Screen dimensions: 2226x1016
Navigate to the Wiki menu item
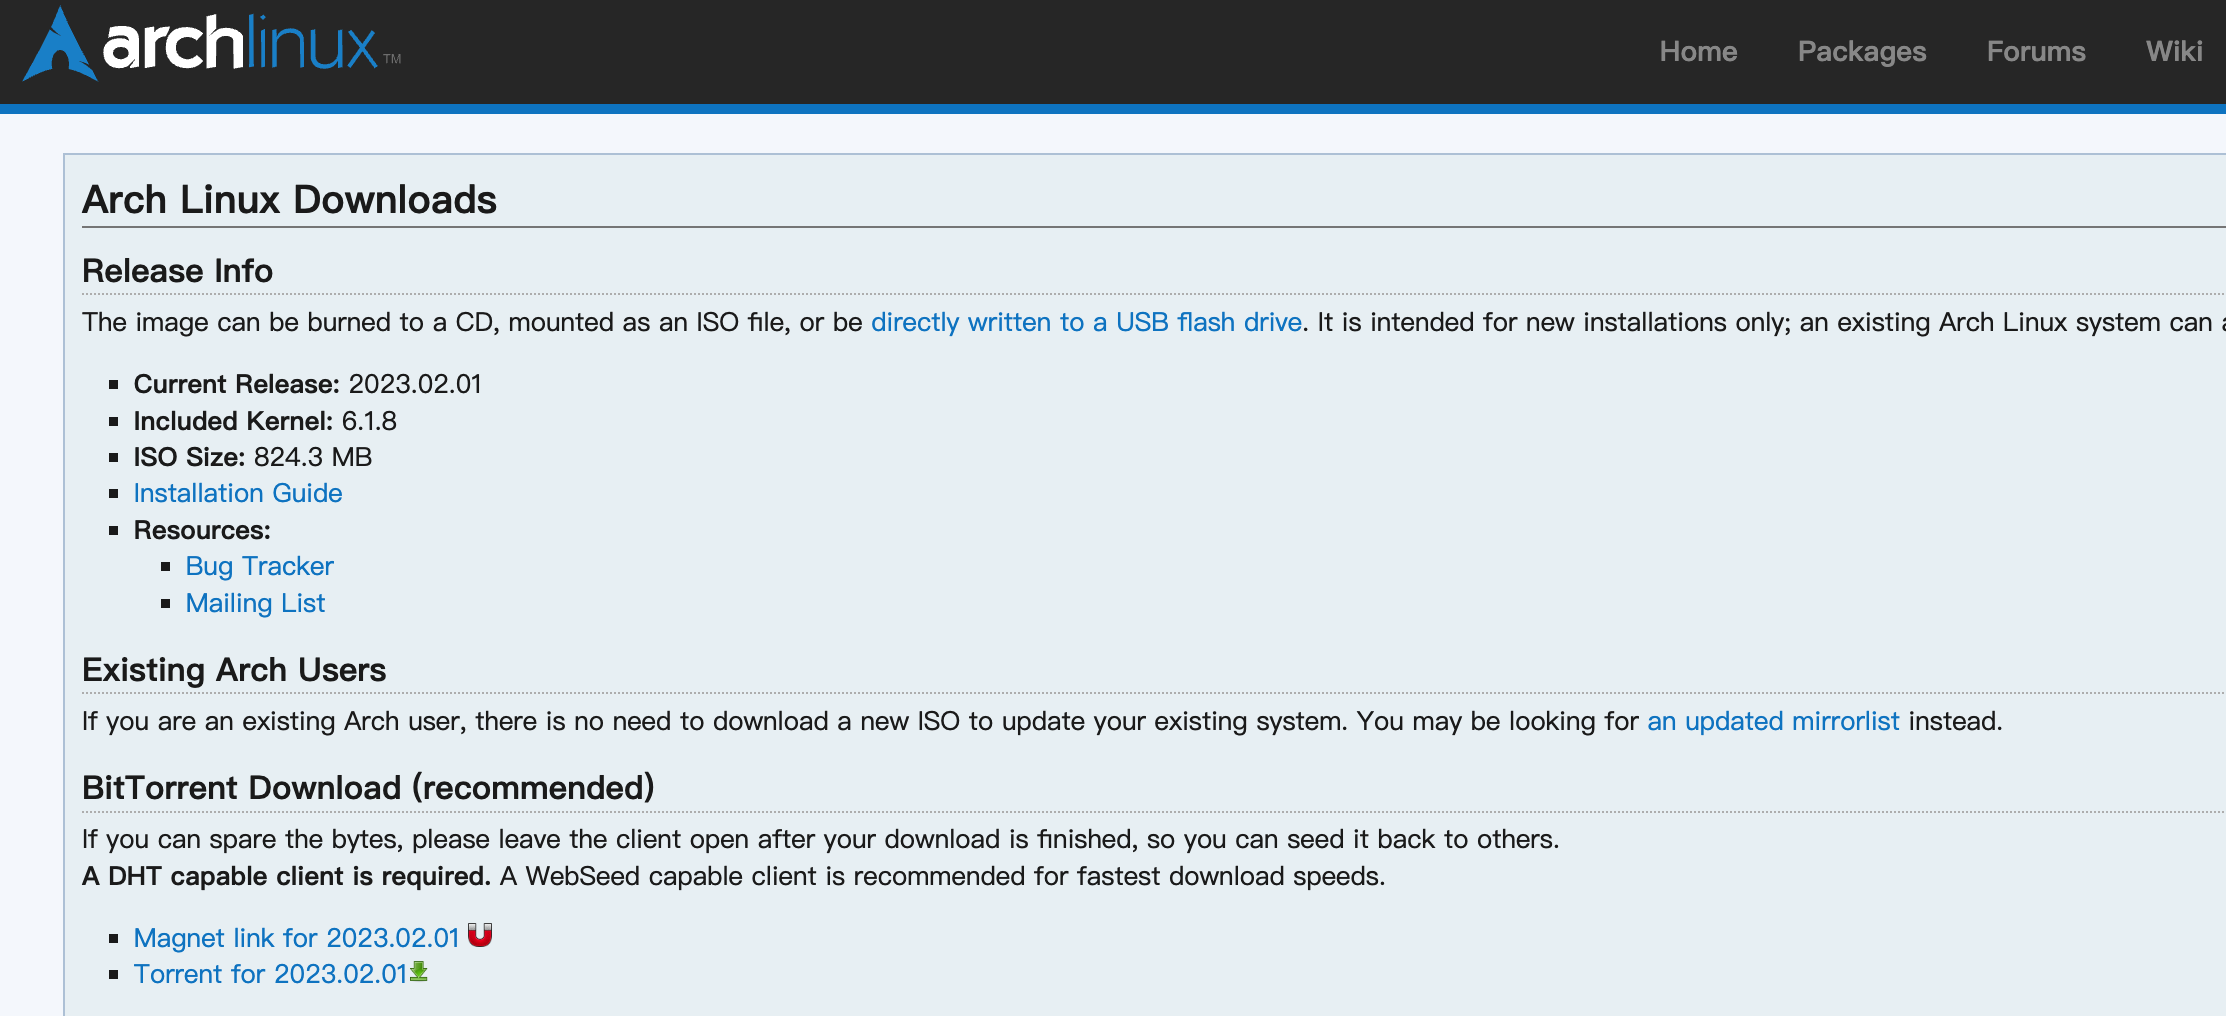pyautogui.click(x=2173, y=51)
